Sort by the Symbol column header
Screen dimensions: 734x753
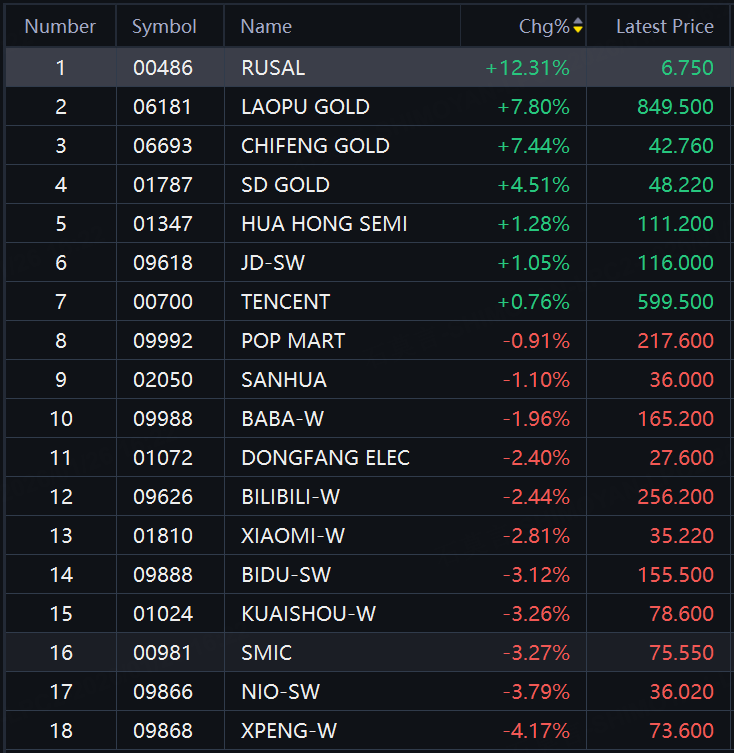coord(164,26)
